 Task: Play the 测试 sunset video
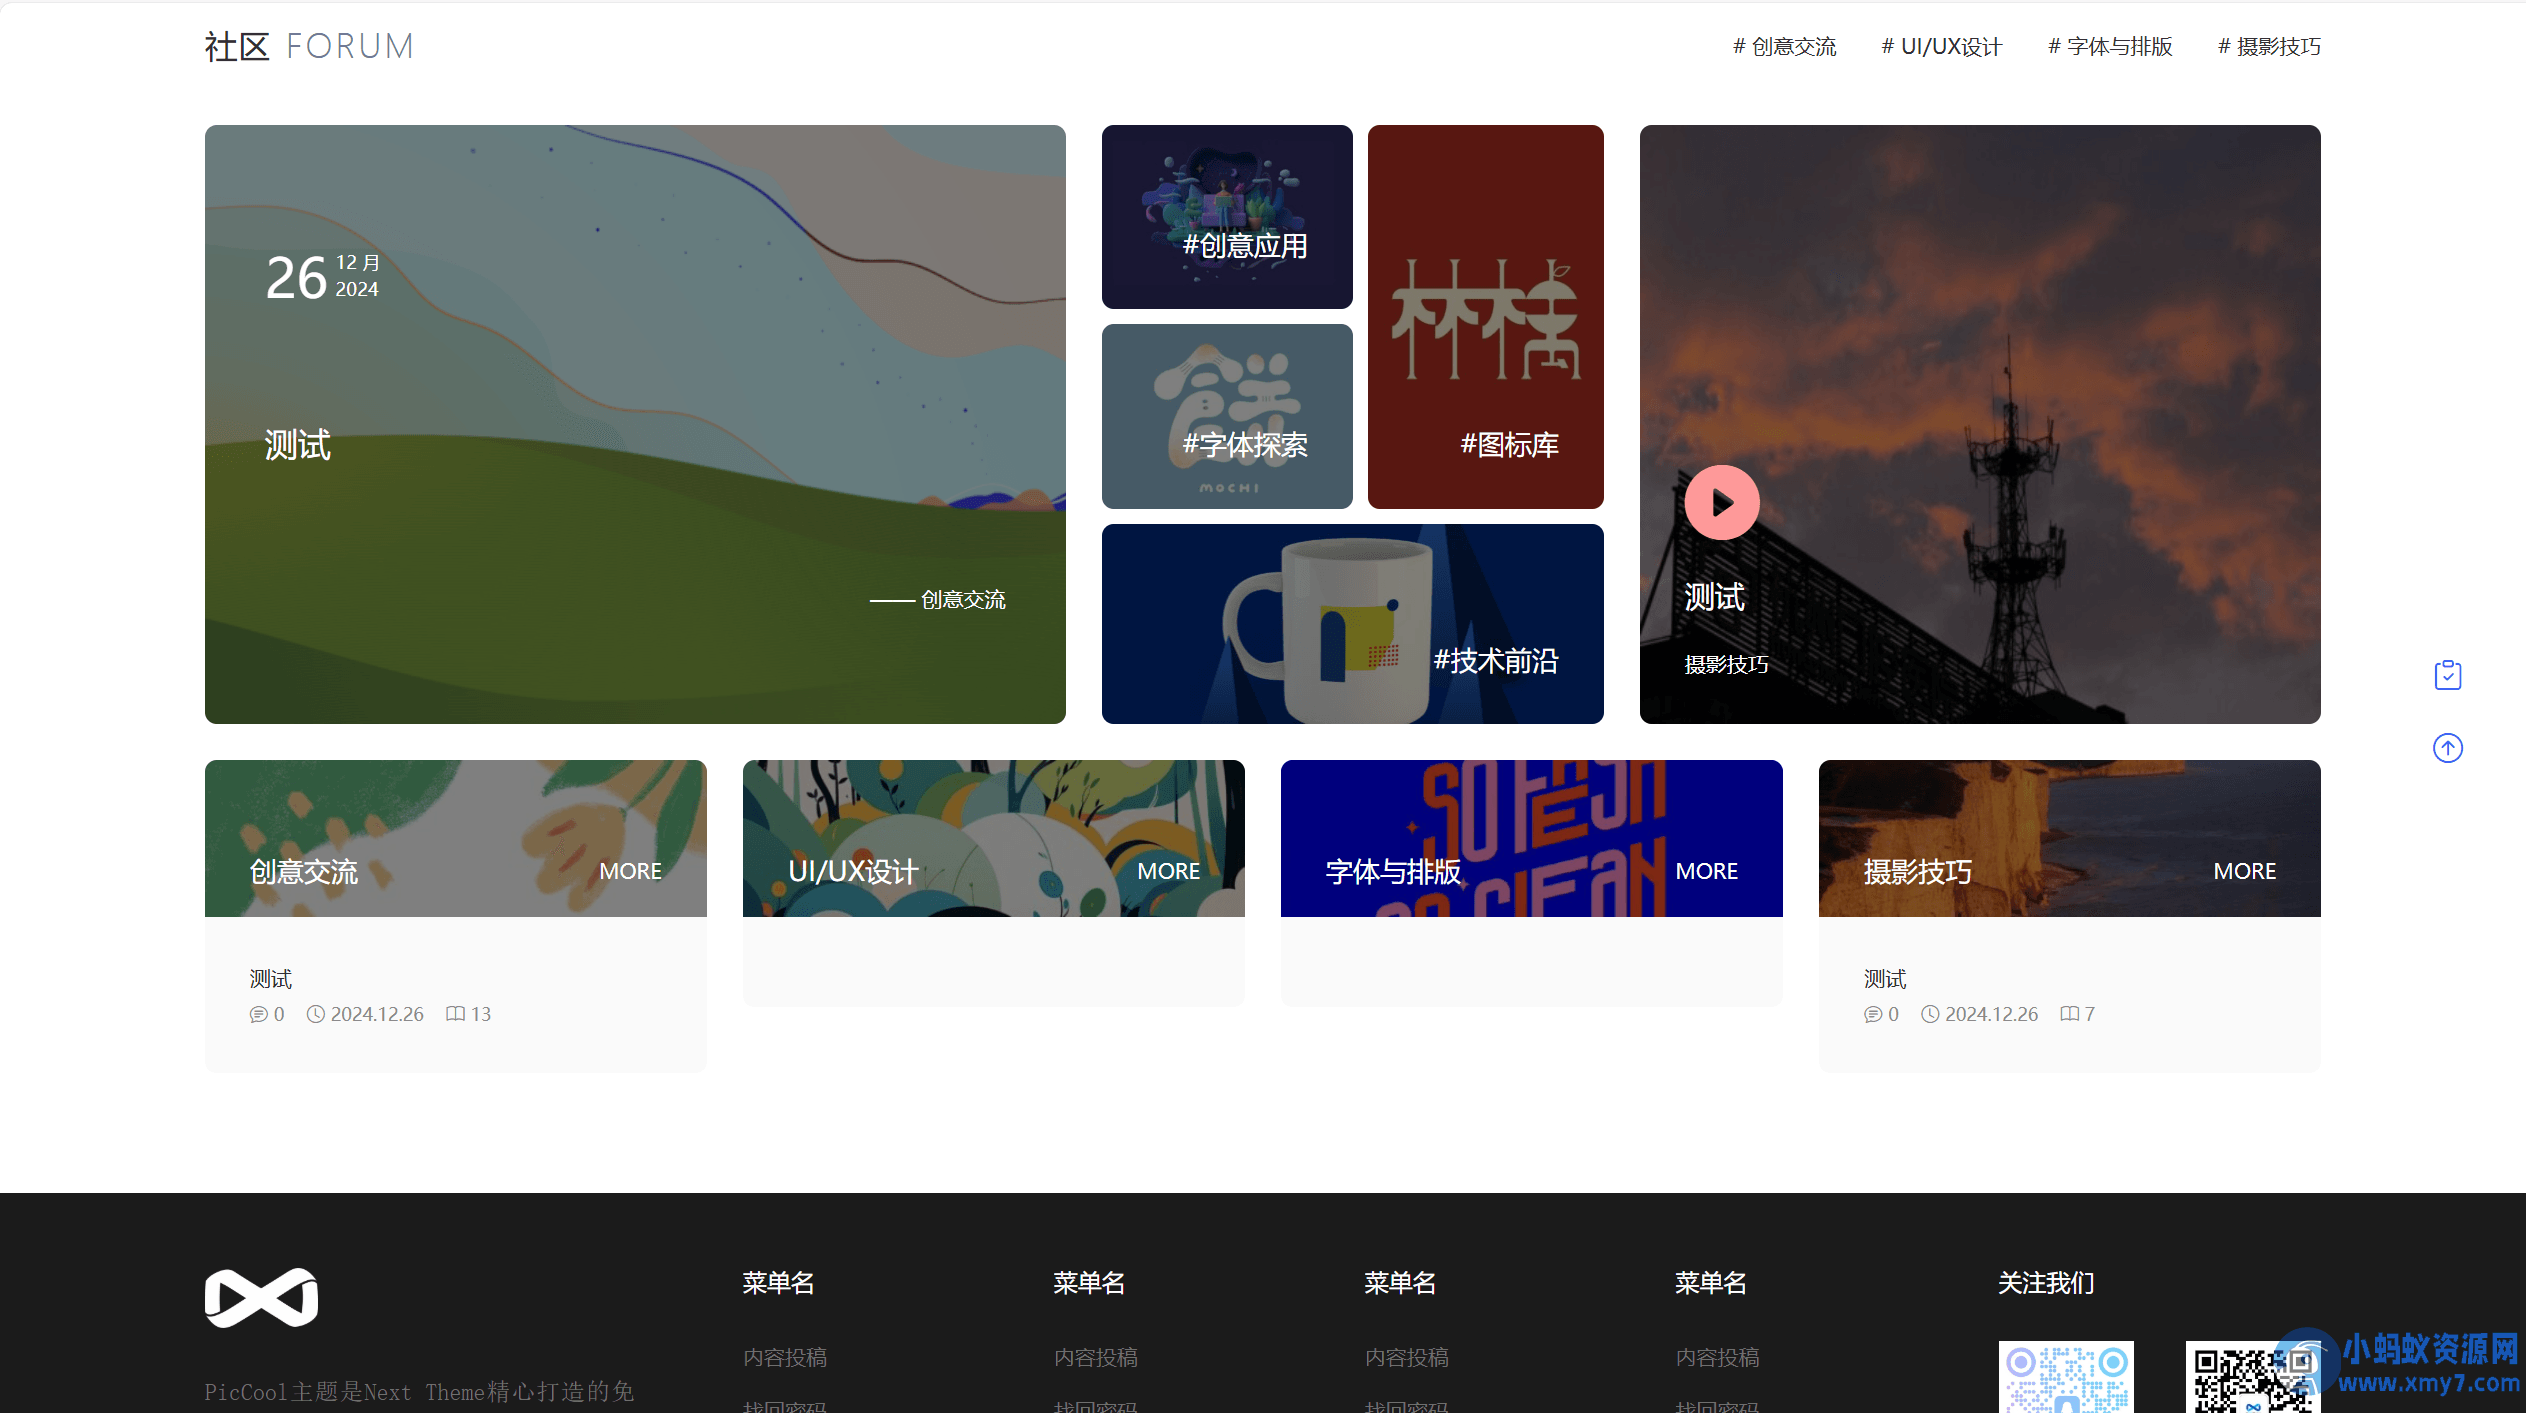[1721, 502]
